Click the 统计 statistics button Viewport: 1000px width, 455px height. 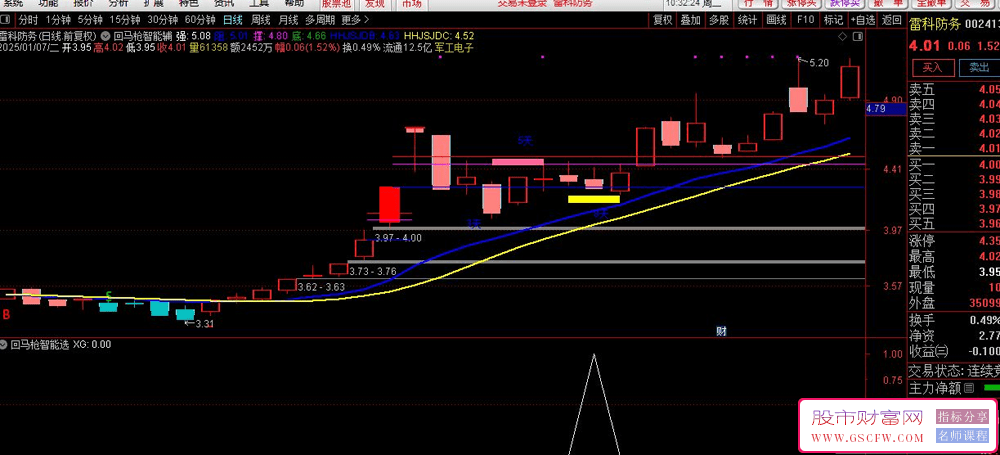[x=747, y=20]
